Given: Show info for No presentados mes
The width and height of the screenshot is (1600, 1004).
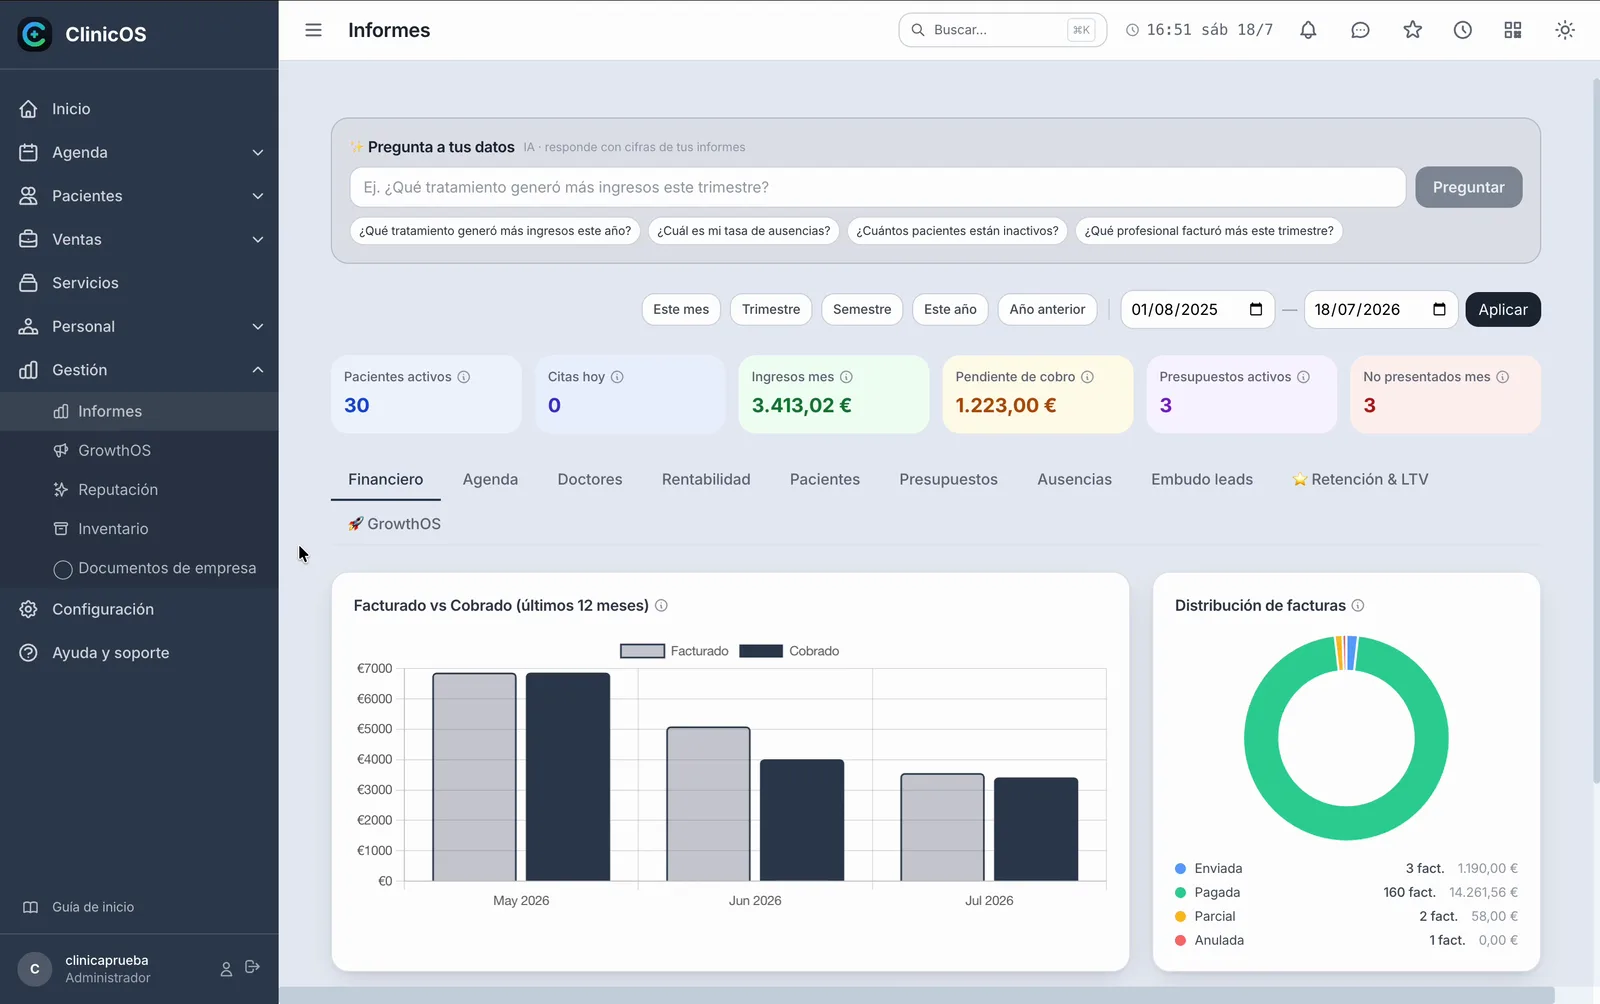Looking at the screenshot, I should coord(1502,377).
